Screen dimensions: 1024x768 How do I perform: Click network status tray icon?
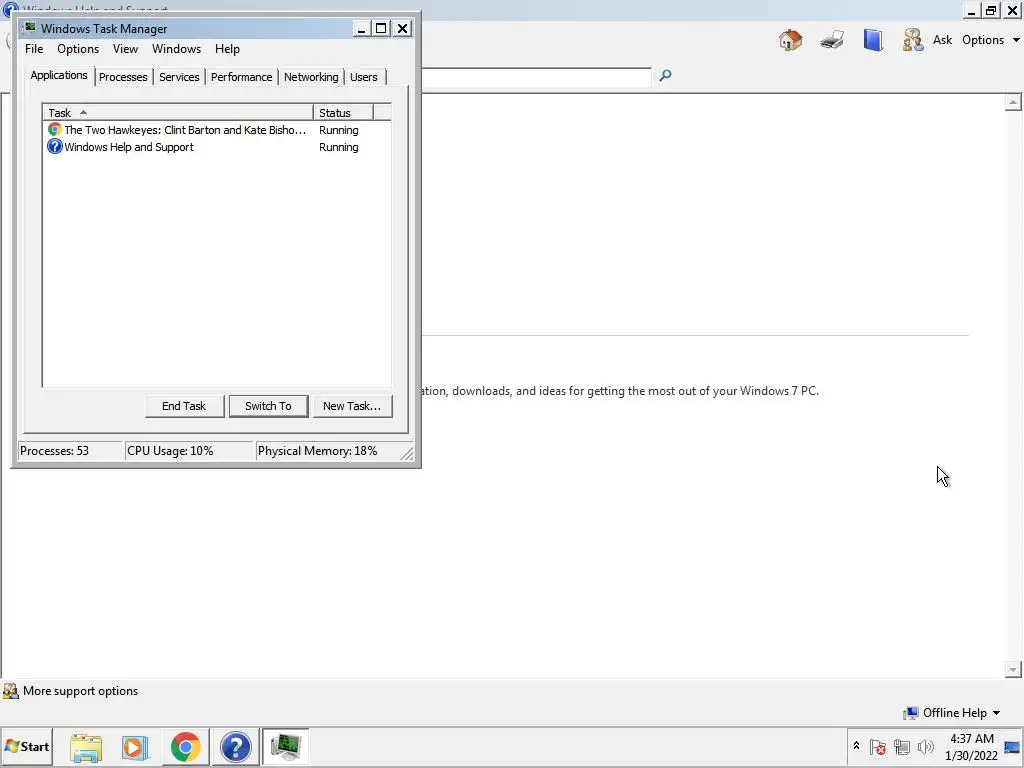[x=902, y=746]
